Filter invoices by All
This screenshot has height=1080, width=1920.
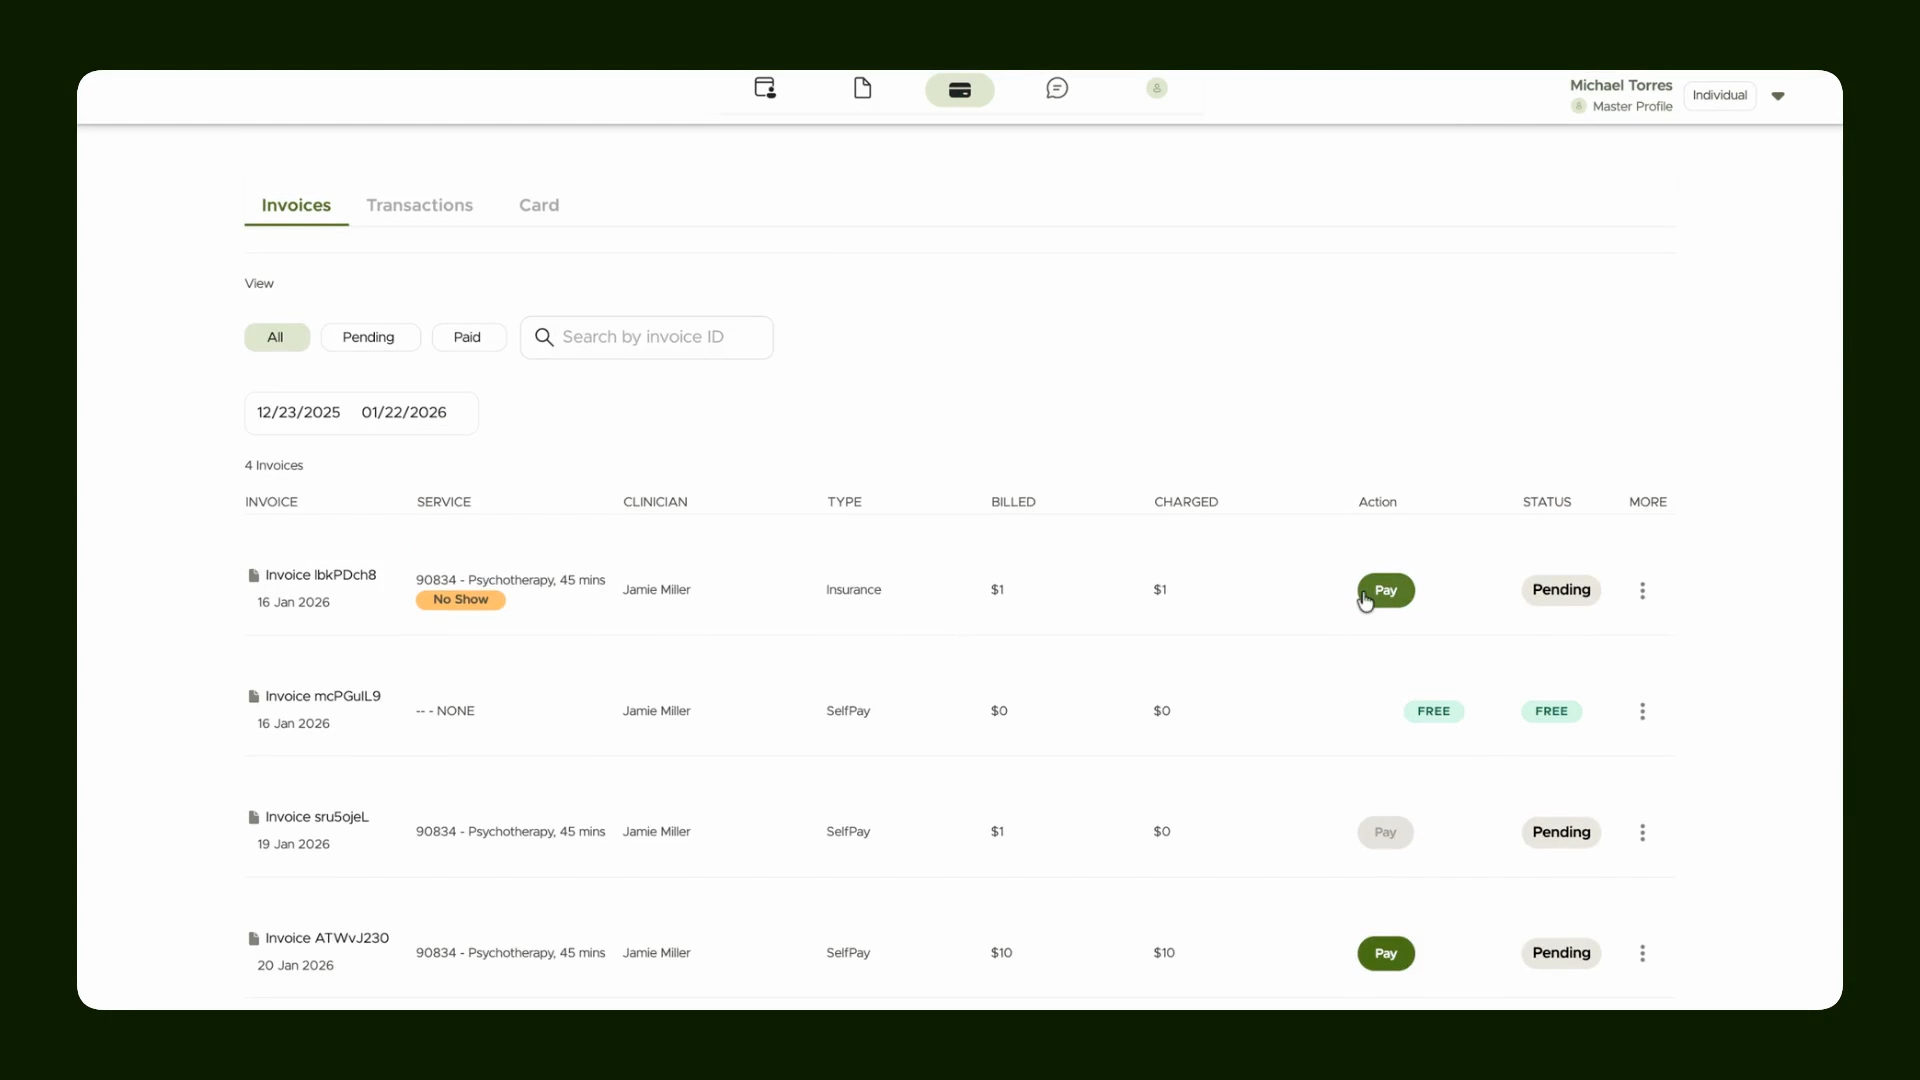pos(276,337)
